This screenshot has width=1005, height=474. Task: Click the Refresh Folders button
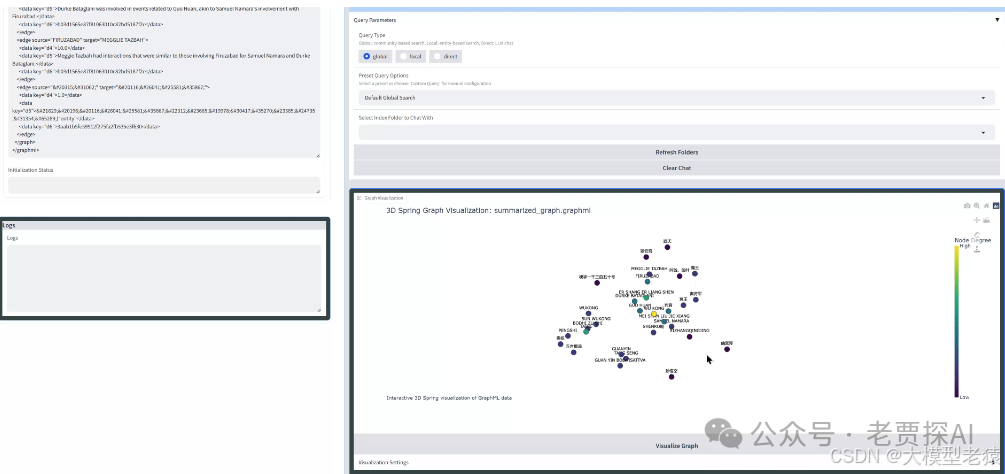pos(676,152)
